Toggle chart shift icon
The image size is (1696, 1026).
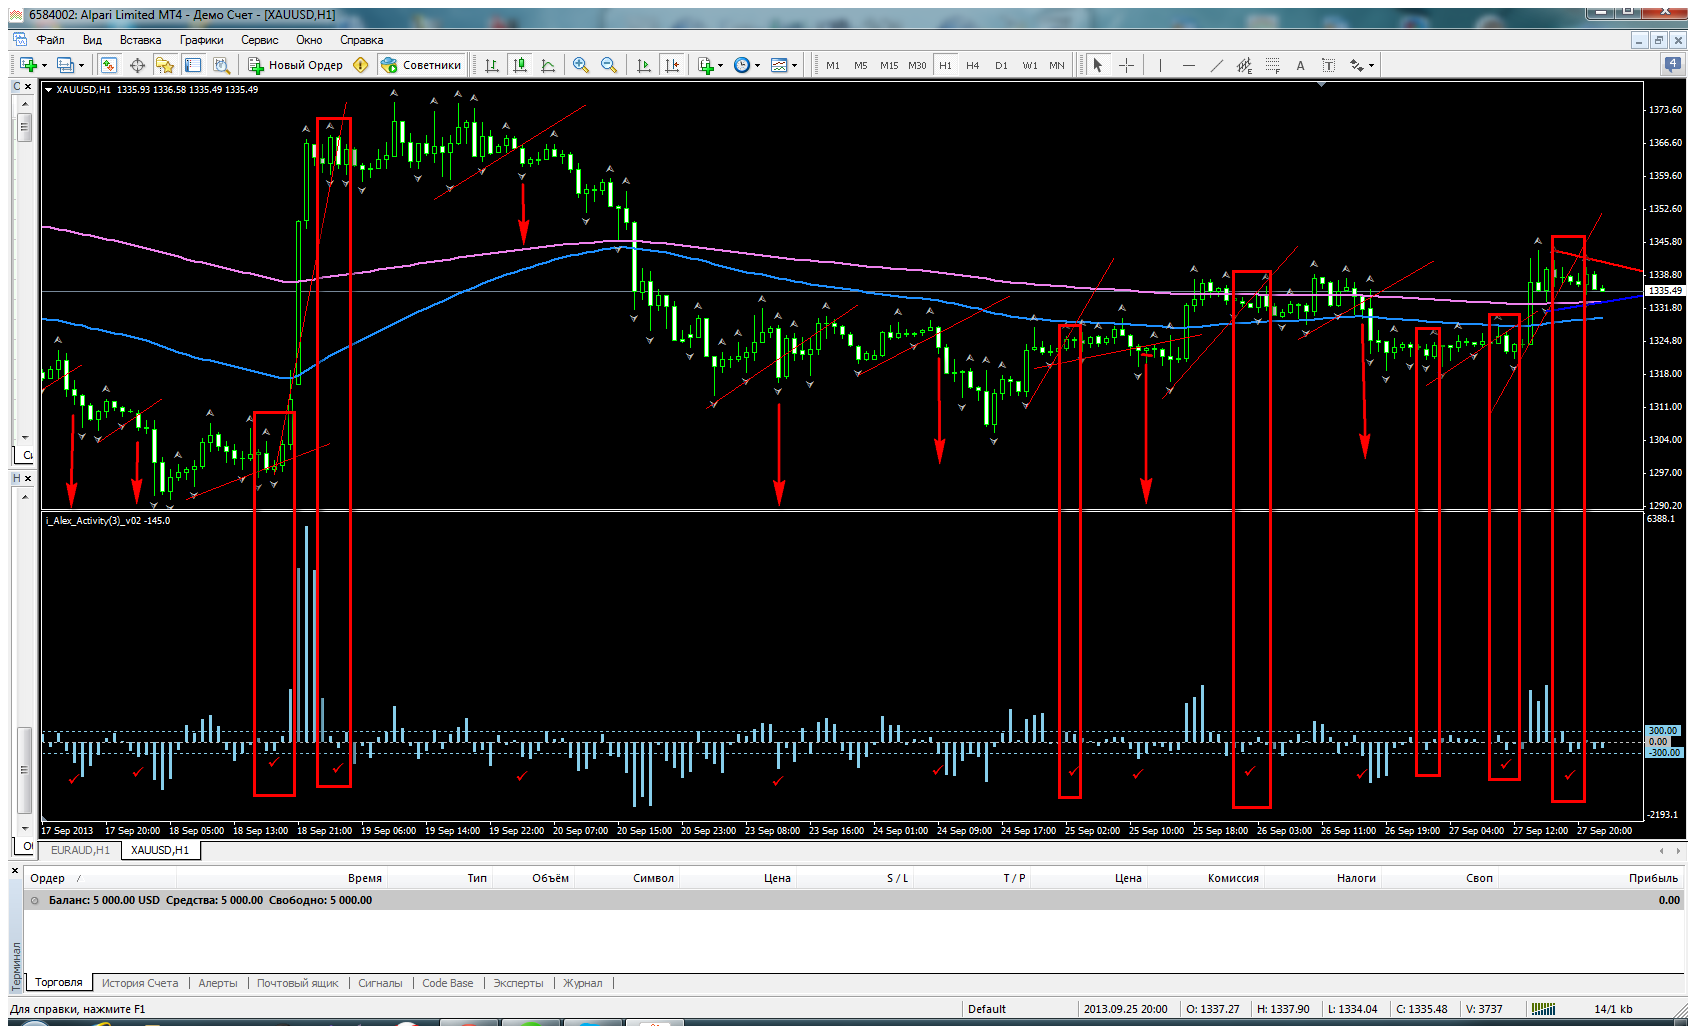tap(671, 65)
